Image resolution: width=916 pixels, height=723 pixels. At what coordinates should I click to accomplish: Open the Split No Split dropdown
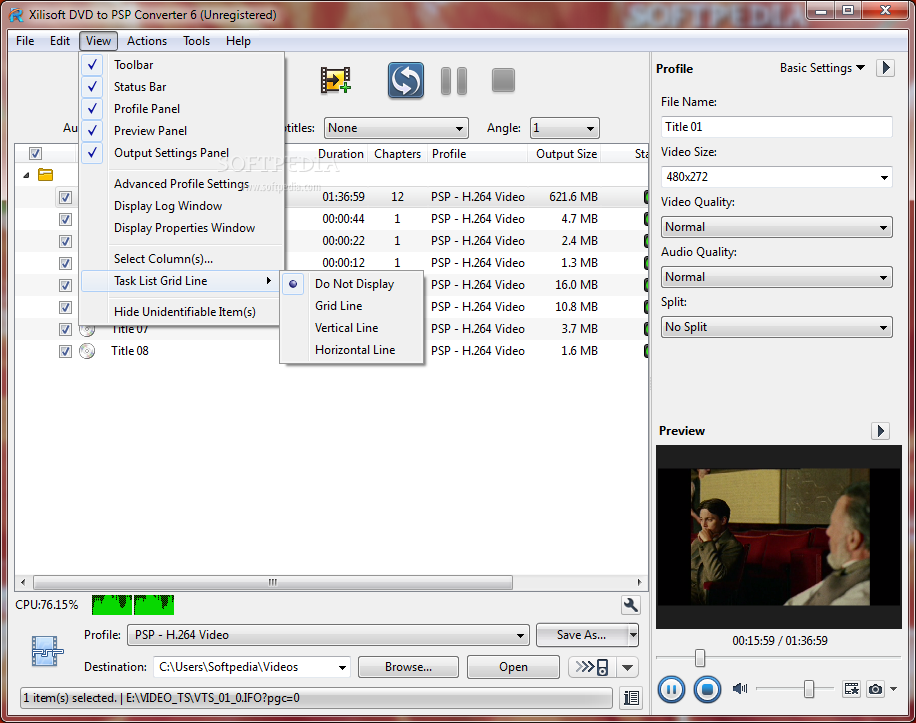(776, 327)
